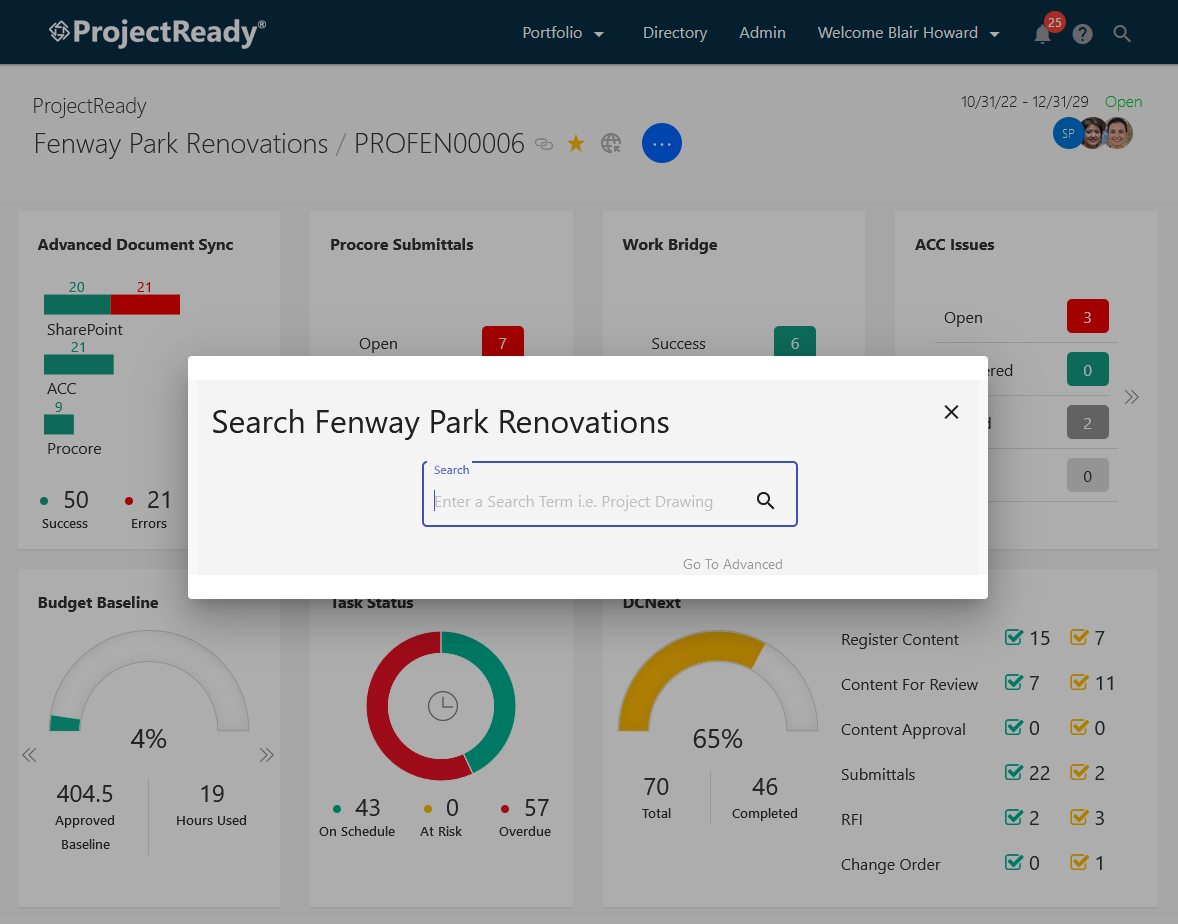Click the search magnifier in the top navigation
This screenshot has height=924, width=1178.
(1121, 33)
